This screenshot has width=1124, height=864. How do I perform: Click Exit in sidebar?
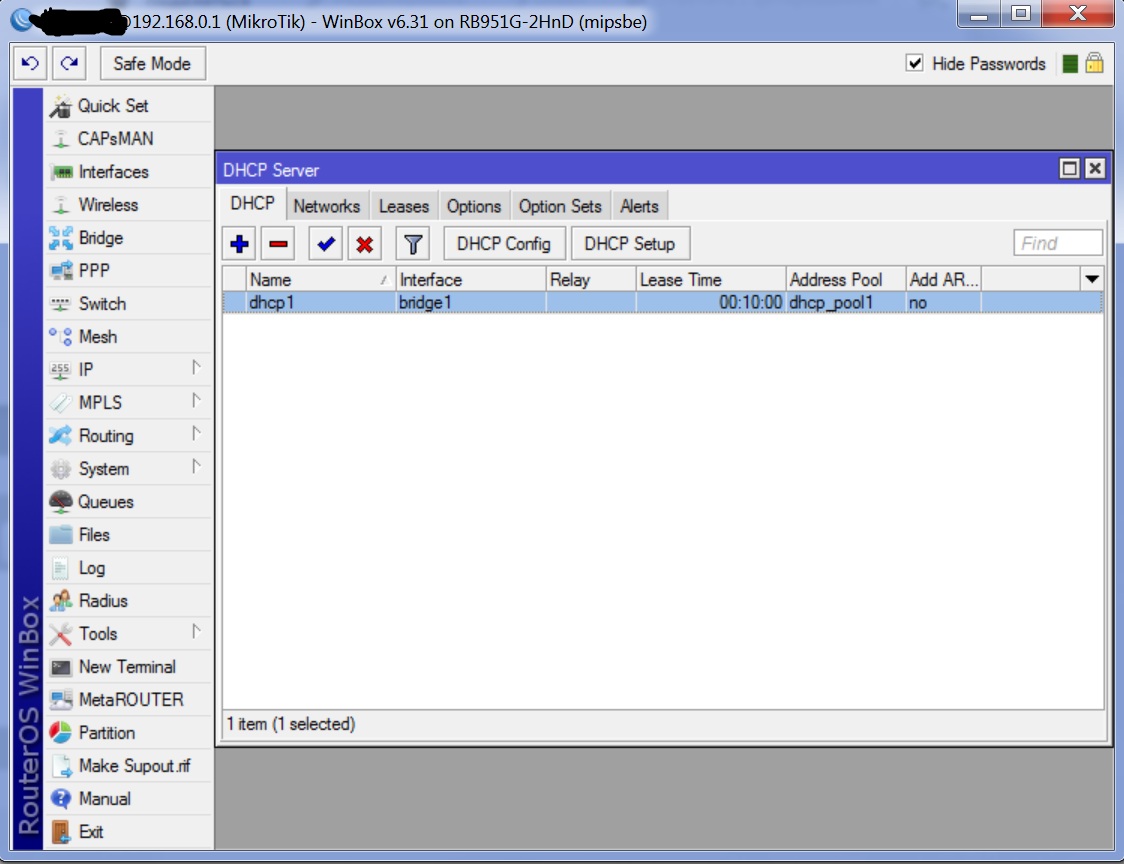coord(128,832)
